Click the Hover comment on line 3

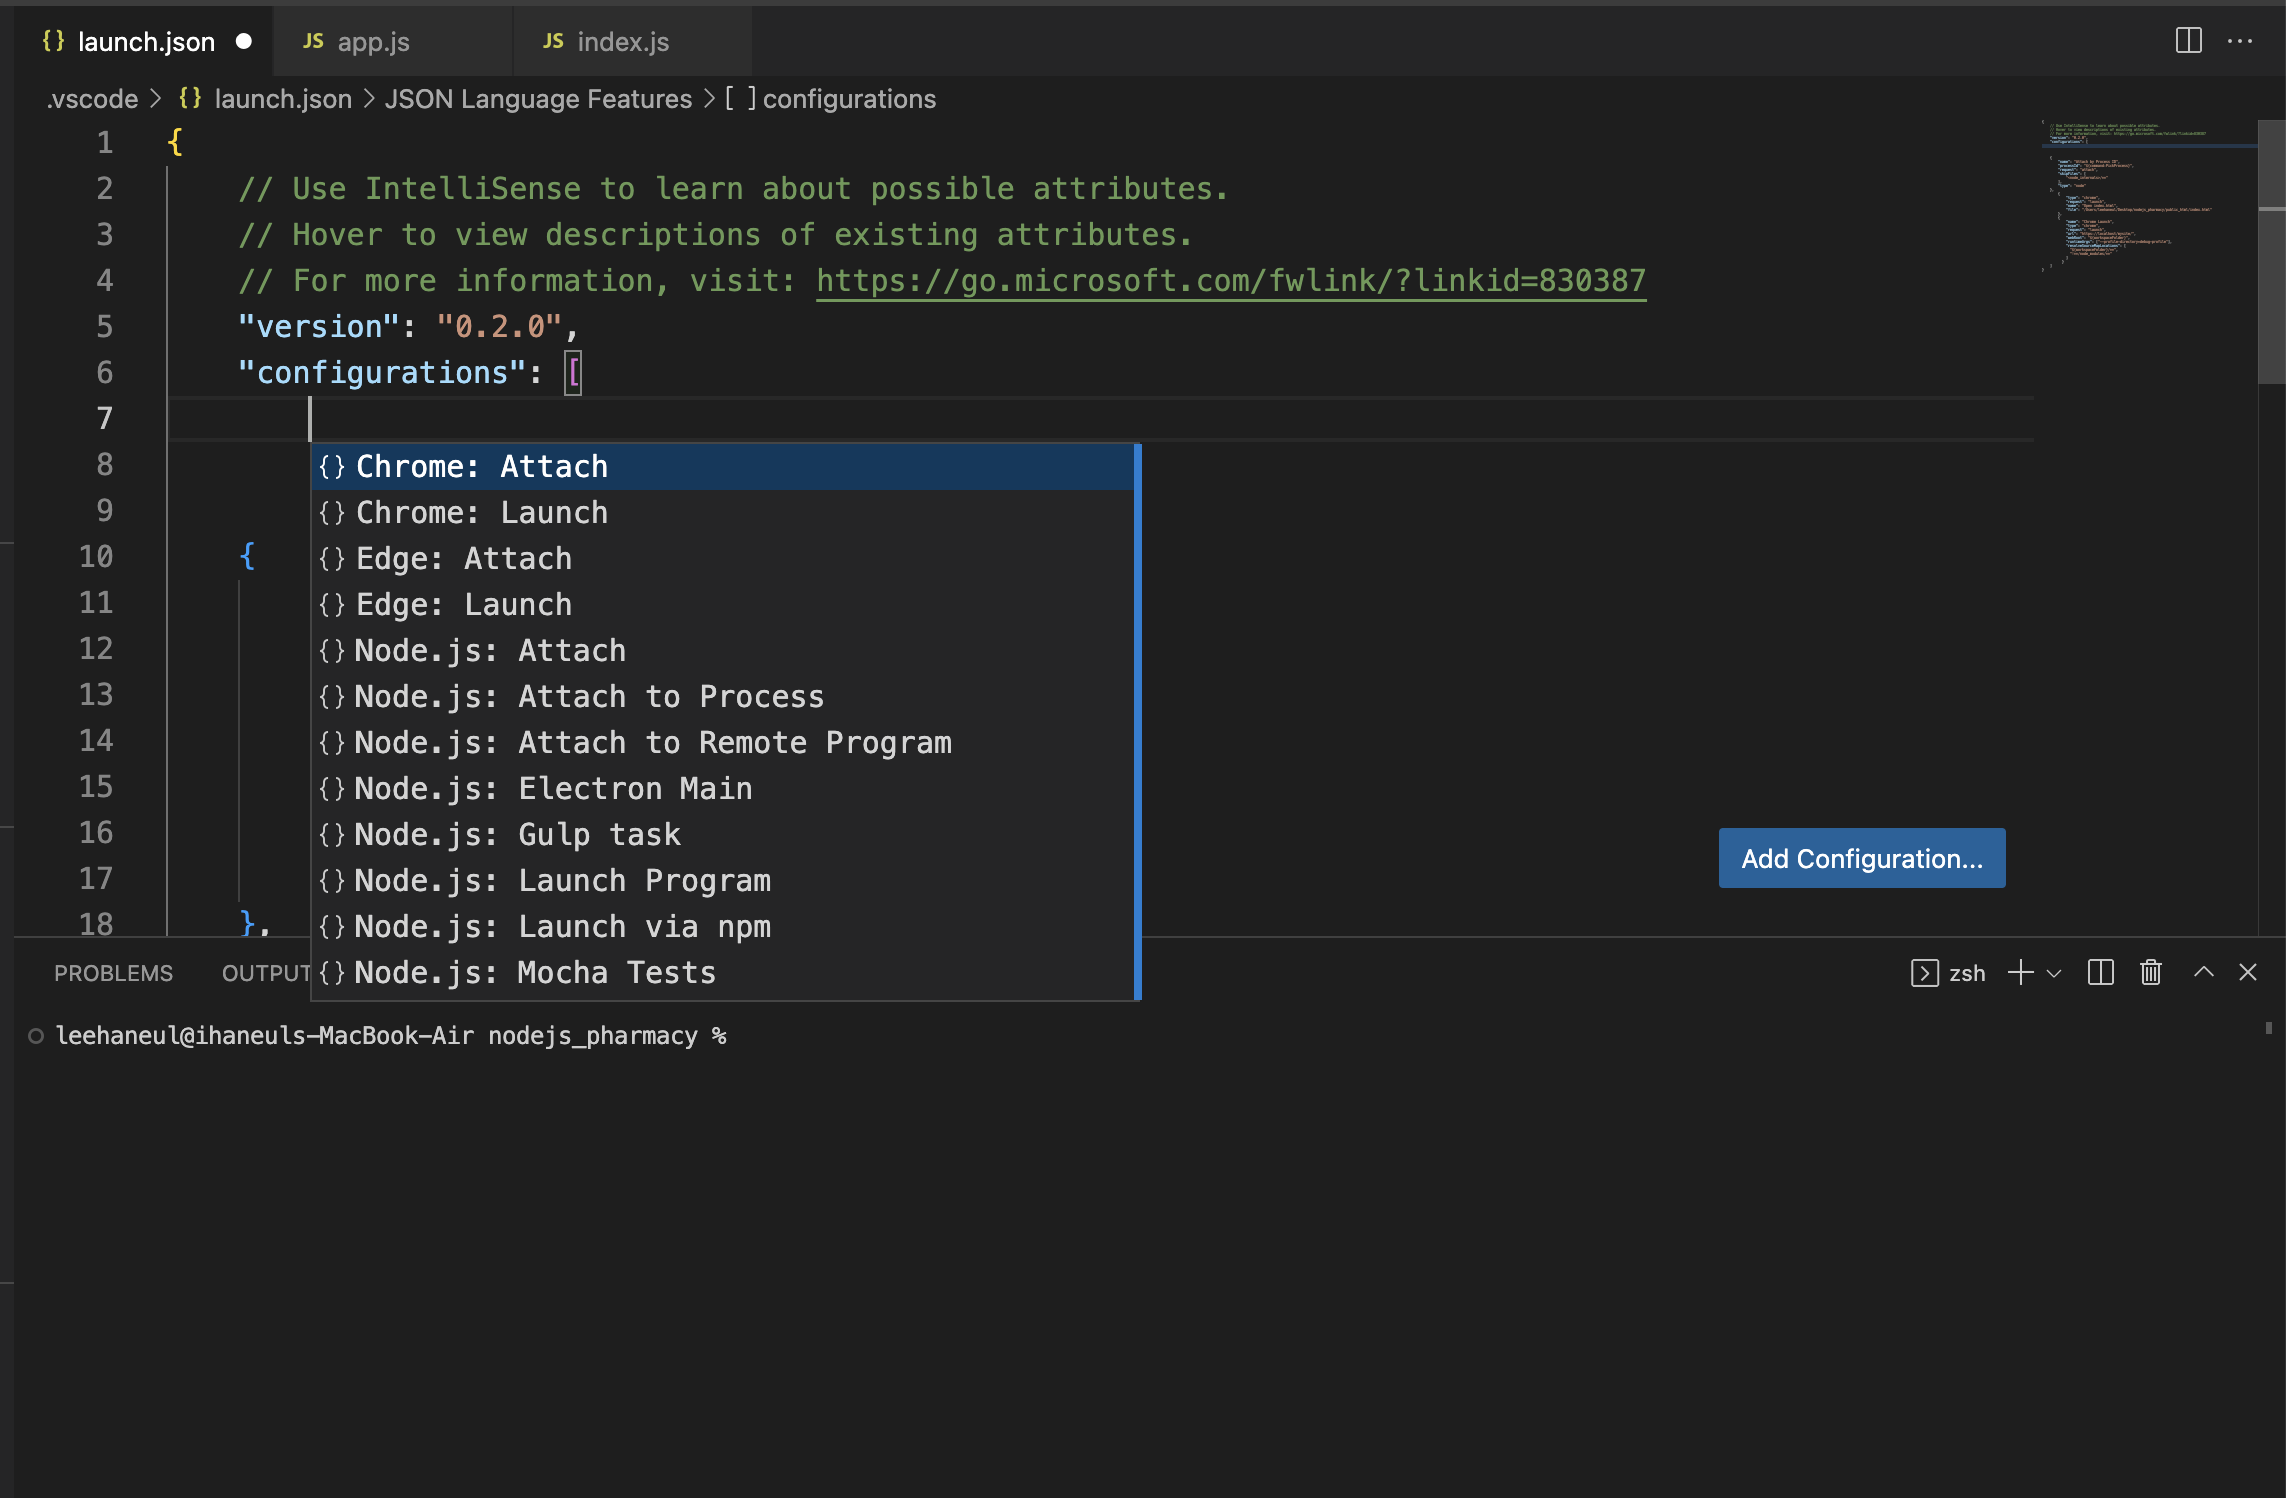pyautogui.click(x=715, y=235)
